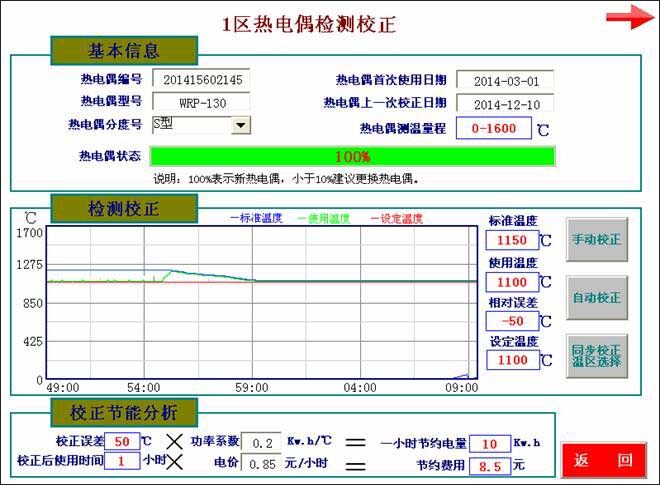660x485 pixels.
Task: Click the 热电偶测温量程 0-1600 field
Action: 493,129
